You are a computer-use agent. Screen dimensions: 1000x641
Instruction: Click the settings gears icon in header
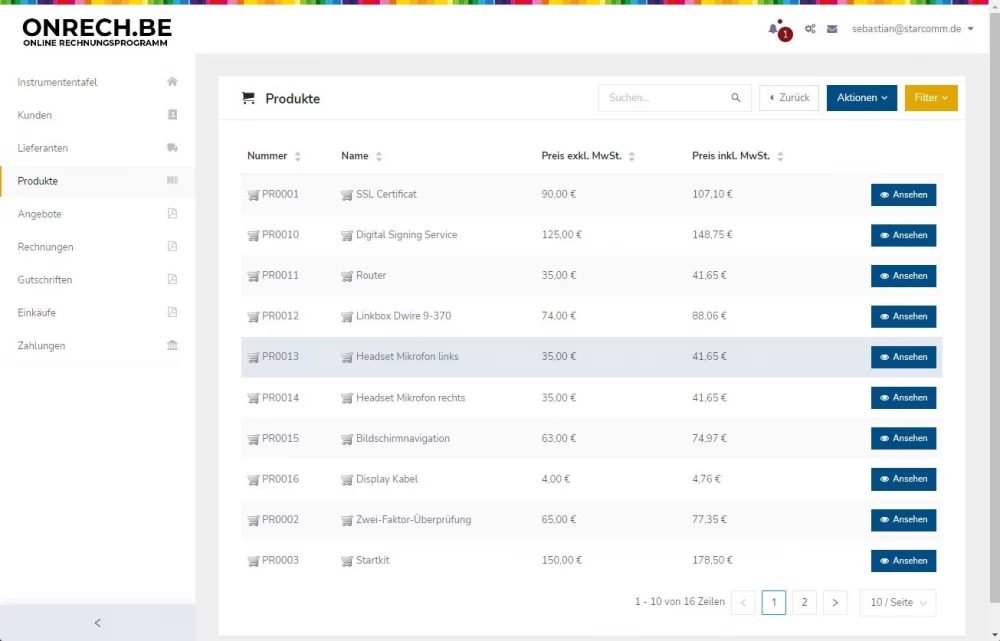[x=810, y=30]
